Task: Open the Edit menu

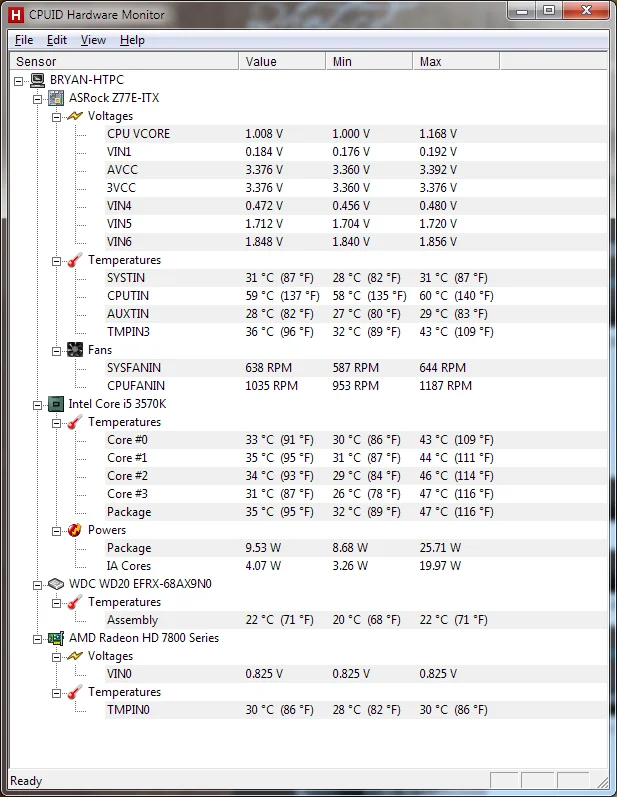Action: pos(57,40)
